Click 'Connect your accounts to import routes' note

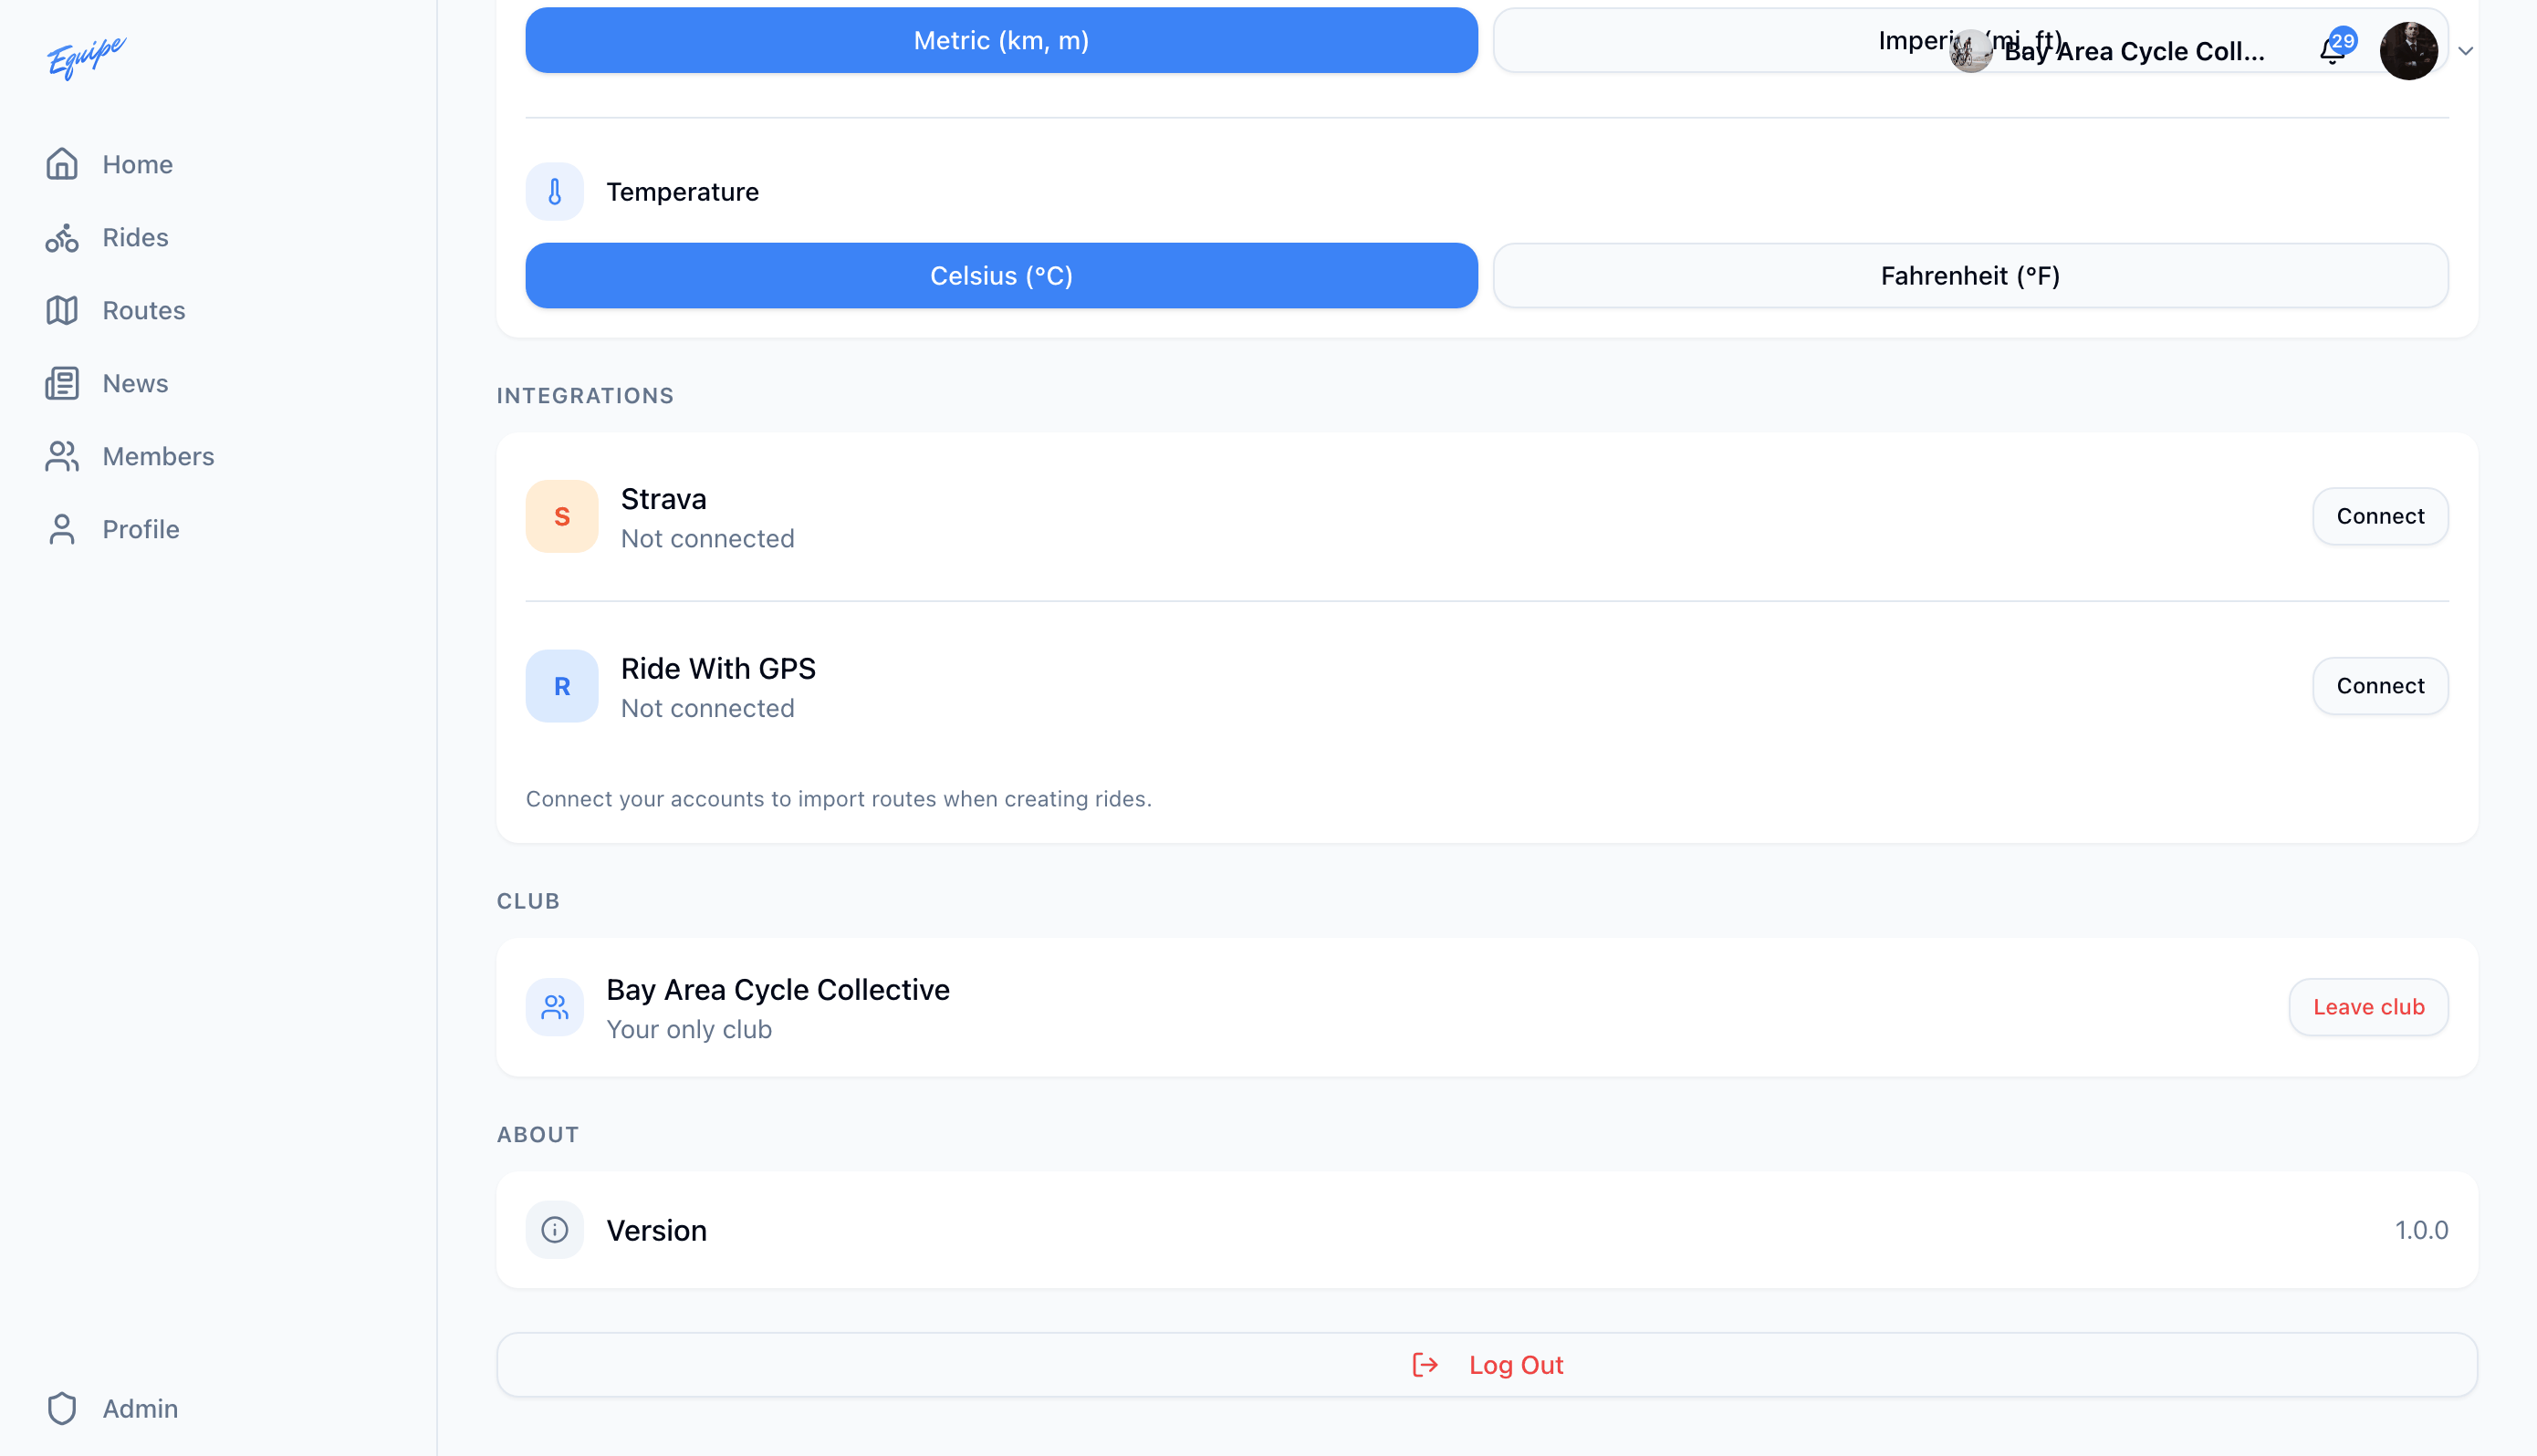pos(839,798)
